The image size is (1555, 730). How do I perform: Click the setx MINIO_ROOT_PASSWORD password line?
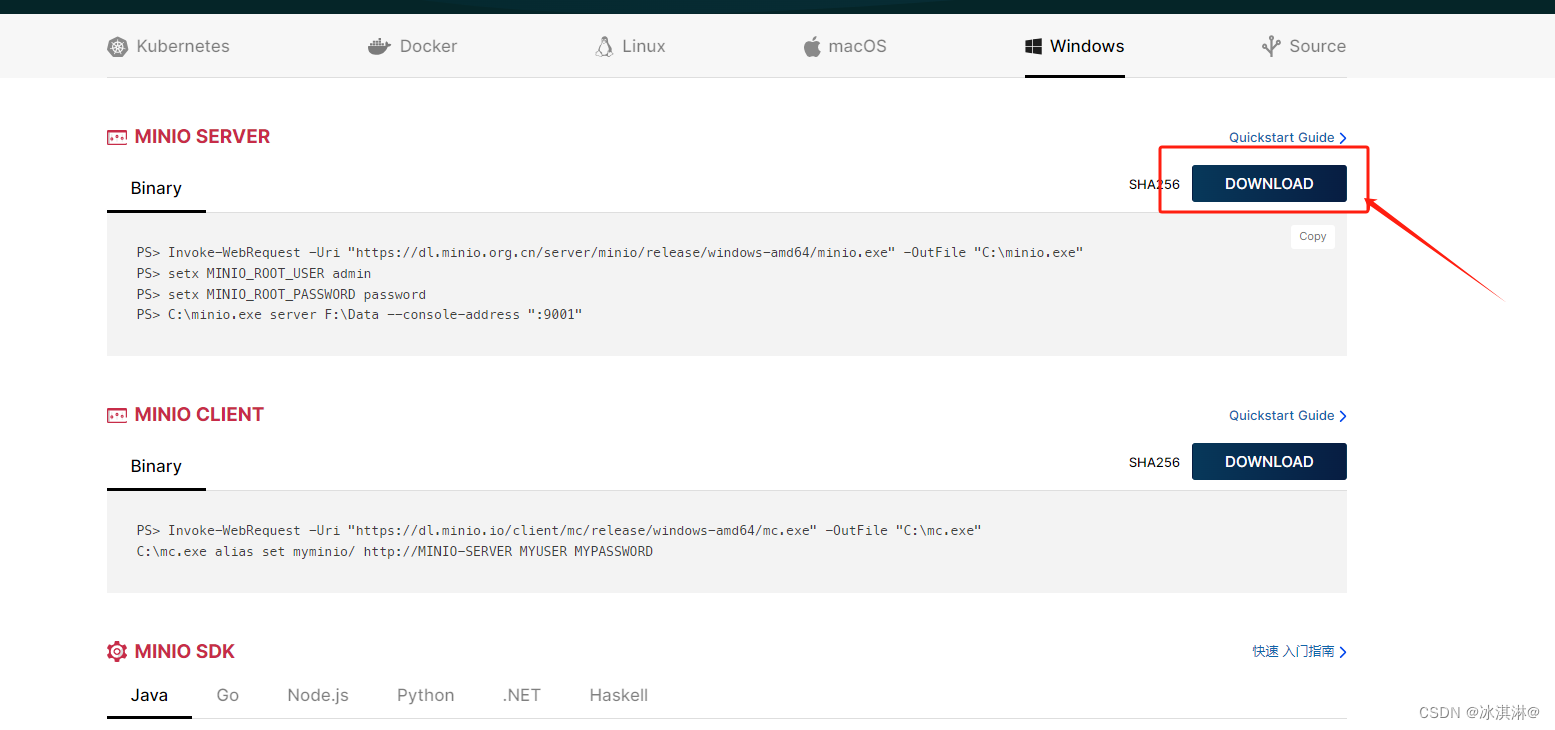(x=281, y=295)
